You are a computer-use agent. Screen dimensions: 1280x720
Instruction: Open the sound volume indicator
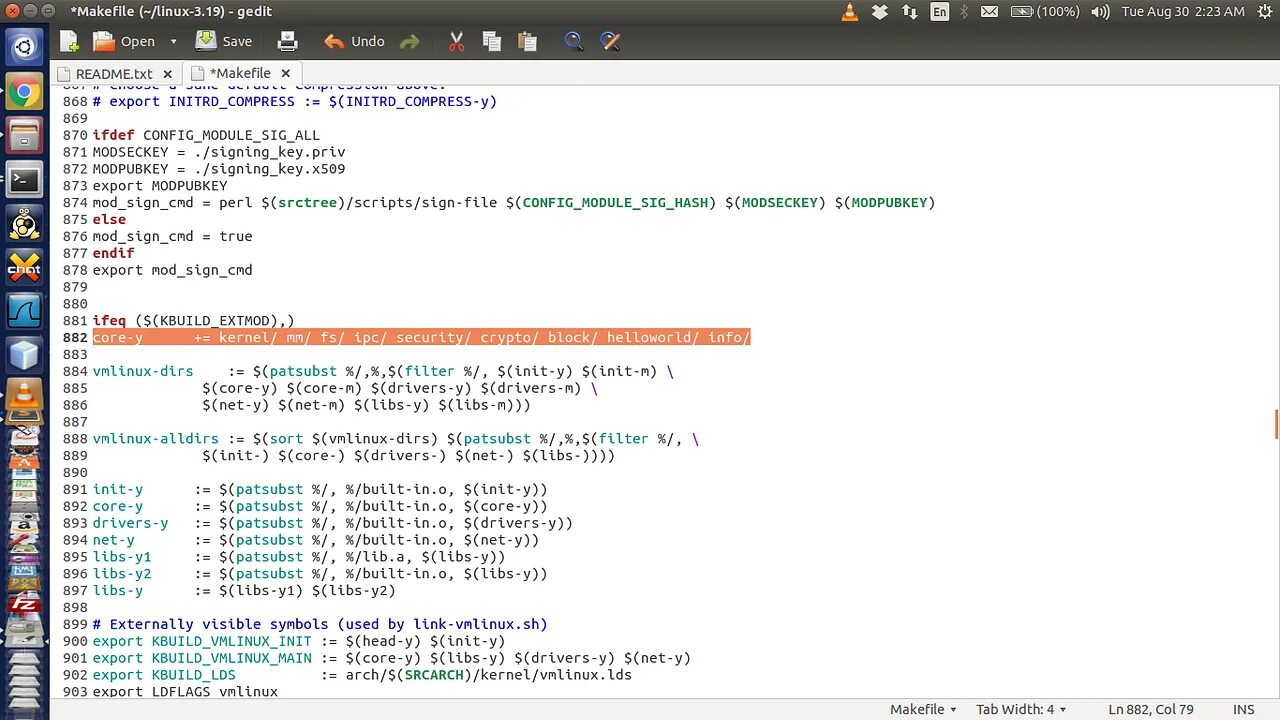pyautogui.click(x=1100, y=12)
